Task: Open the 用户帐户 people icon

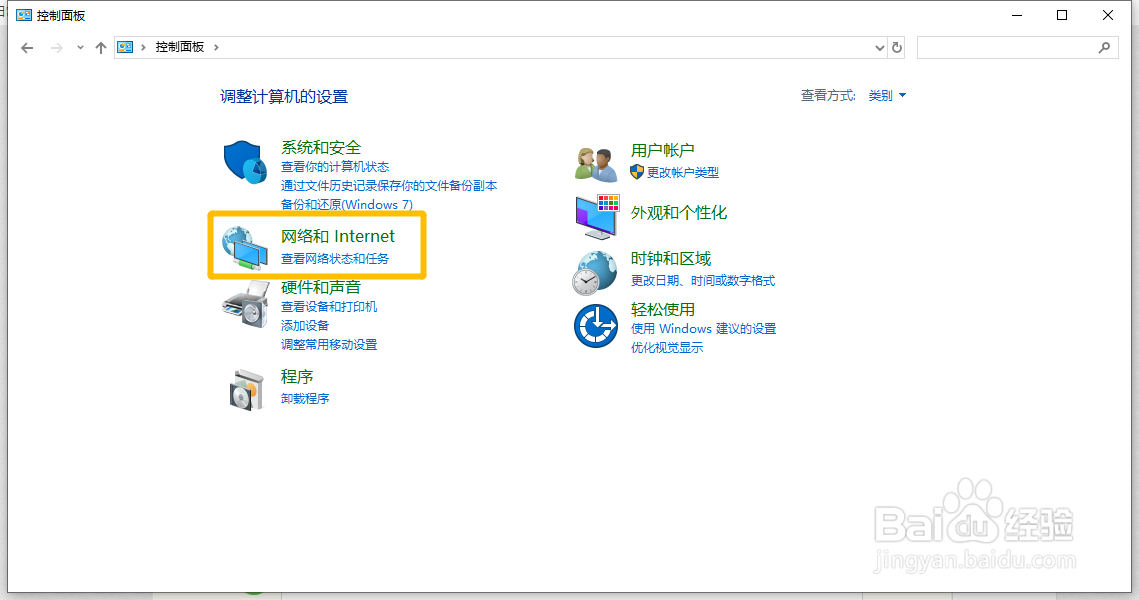Action: tap(596, 163)
